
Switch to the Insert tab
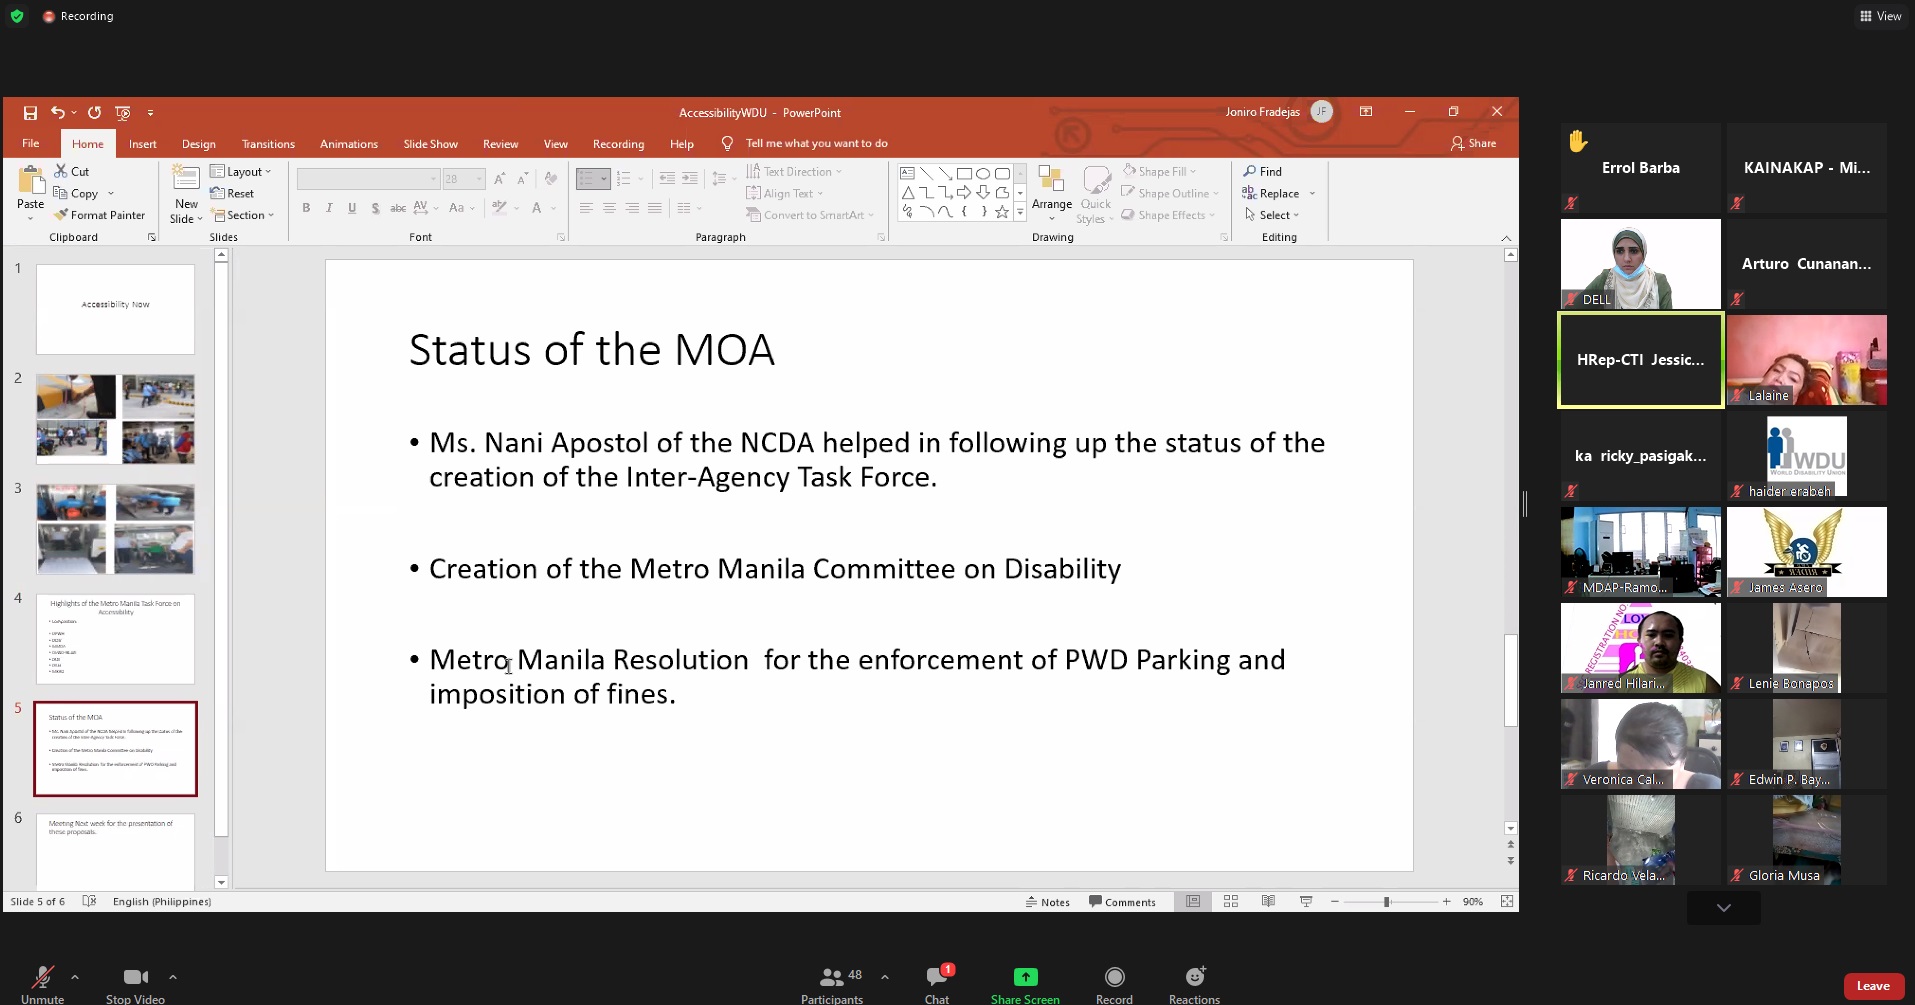143,143
